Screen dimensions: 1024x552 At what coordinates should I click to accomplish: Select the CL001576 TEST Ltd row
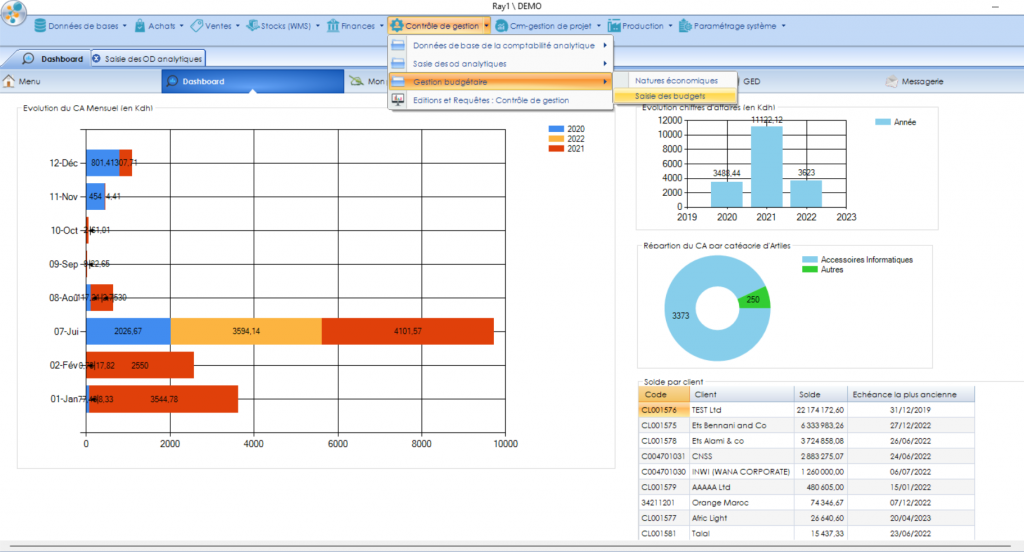(x=807, y=410)
